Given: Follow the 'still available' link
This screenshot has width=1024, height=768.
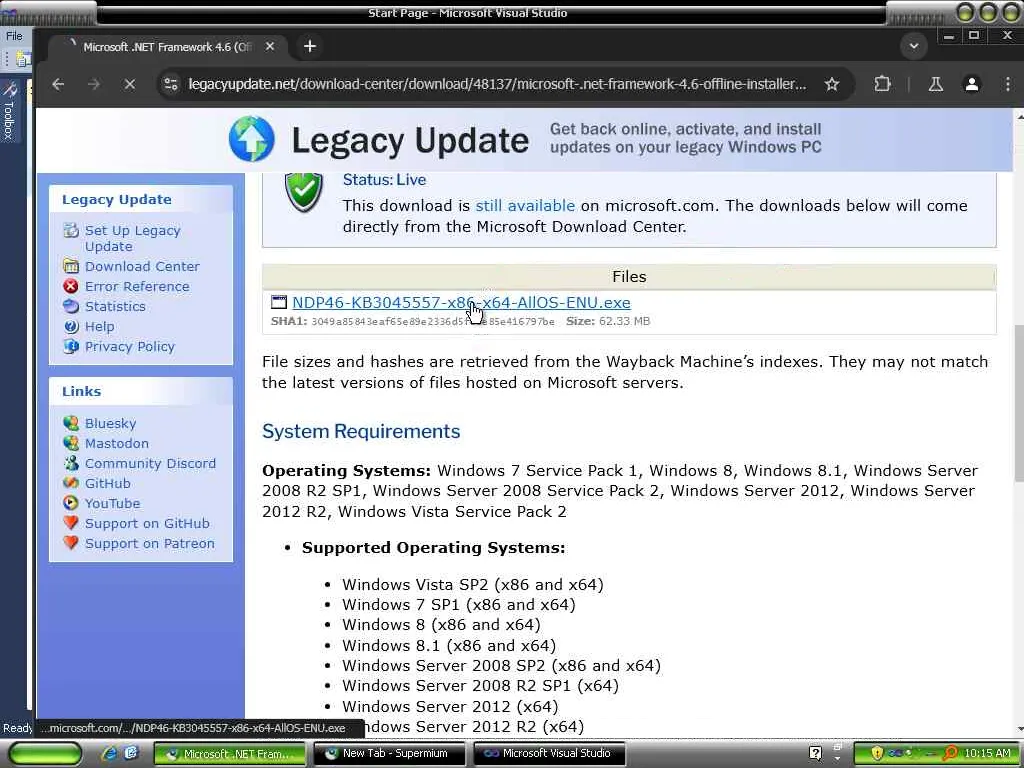Looking at the screenshot, I should click(x=525, y=206).
